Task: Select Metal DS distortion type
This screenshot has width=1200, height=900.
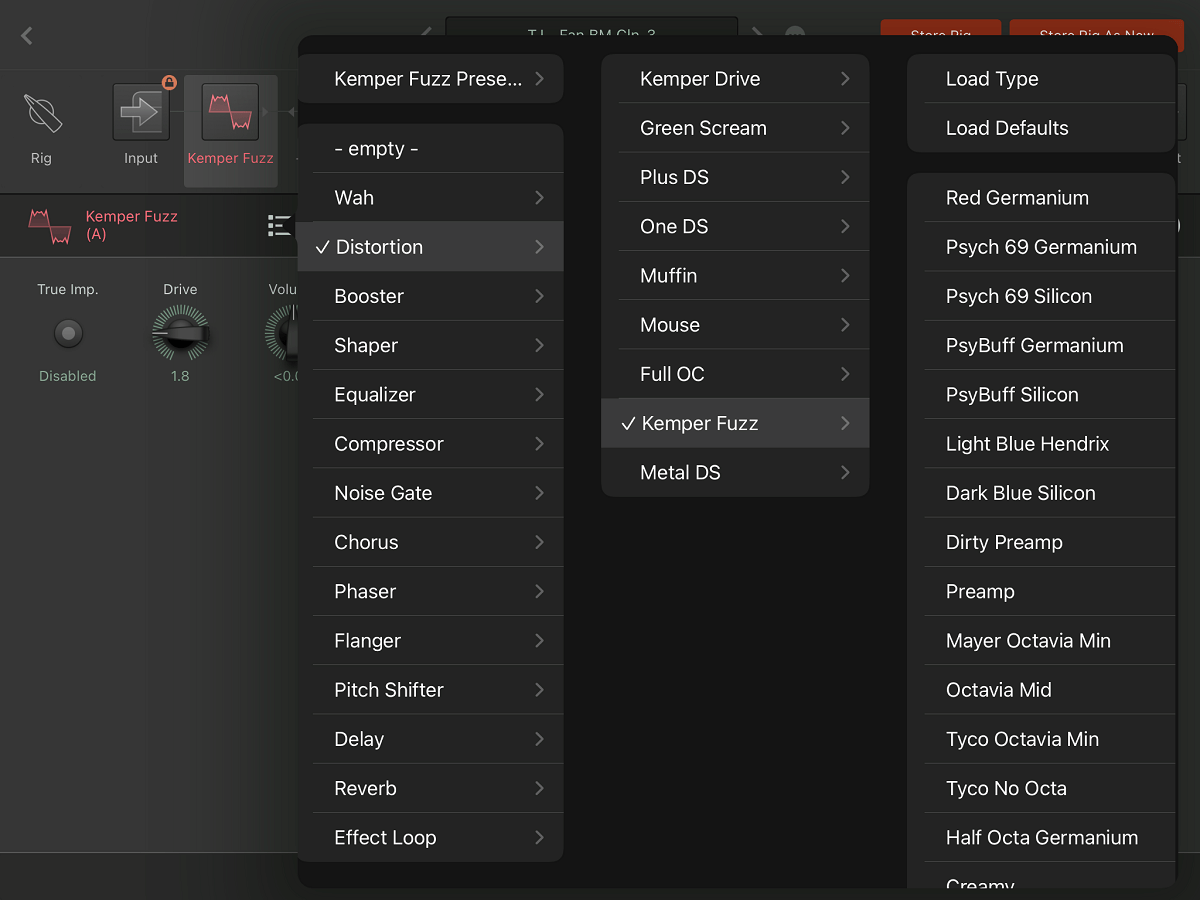Action: pos(735,473)
